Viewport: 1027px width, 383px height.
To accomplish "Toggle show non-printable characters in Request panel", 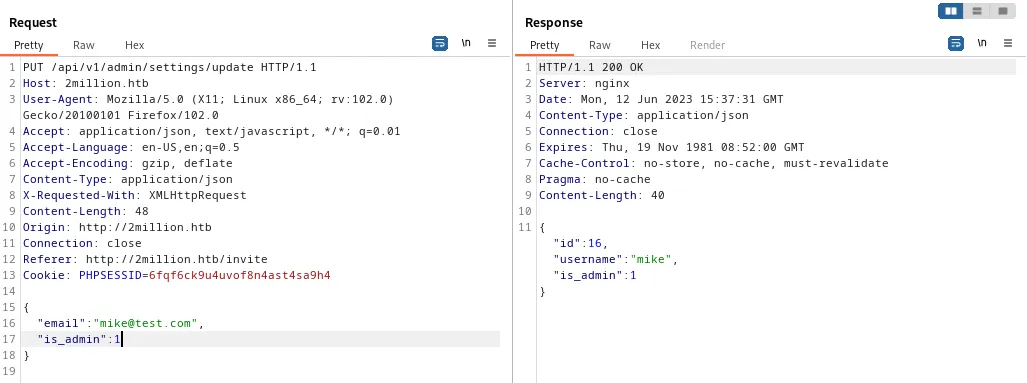I will coord(466,43).
